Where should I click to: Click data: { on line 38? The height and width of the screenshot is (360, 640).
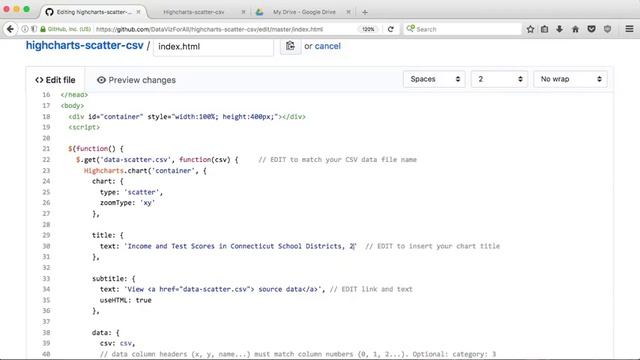(106, 333)
